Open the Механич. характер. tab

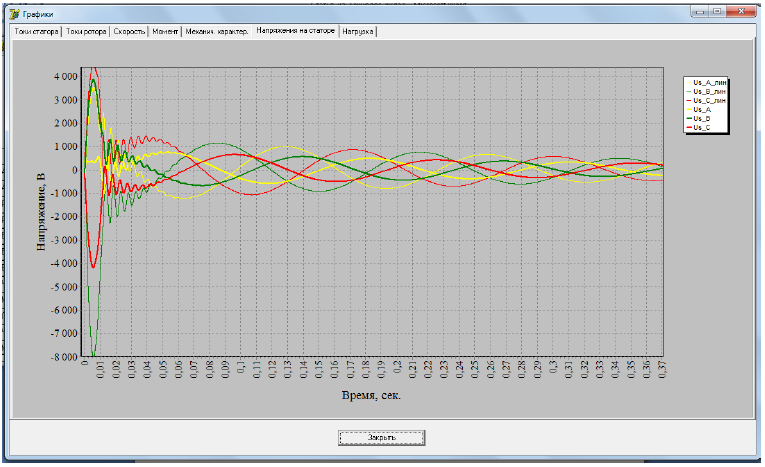pos(217,32)
